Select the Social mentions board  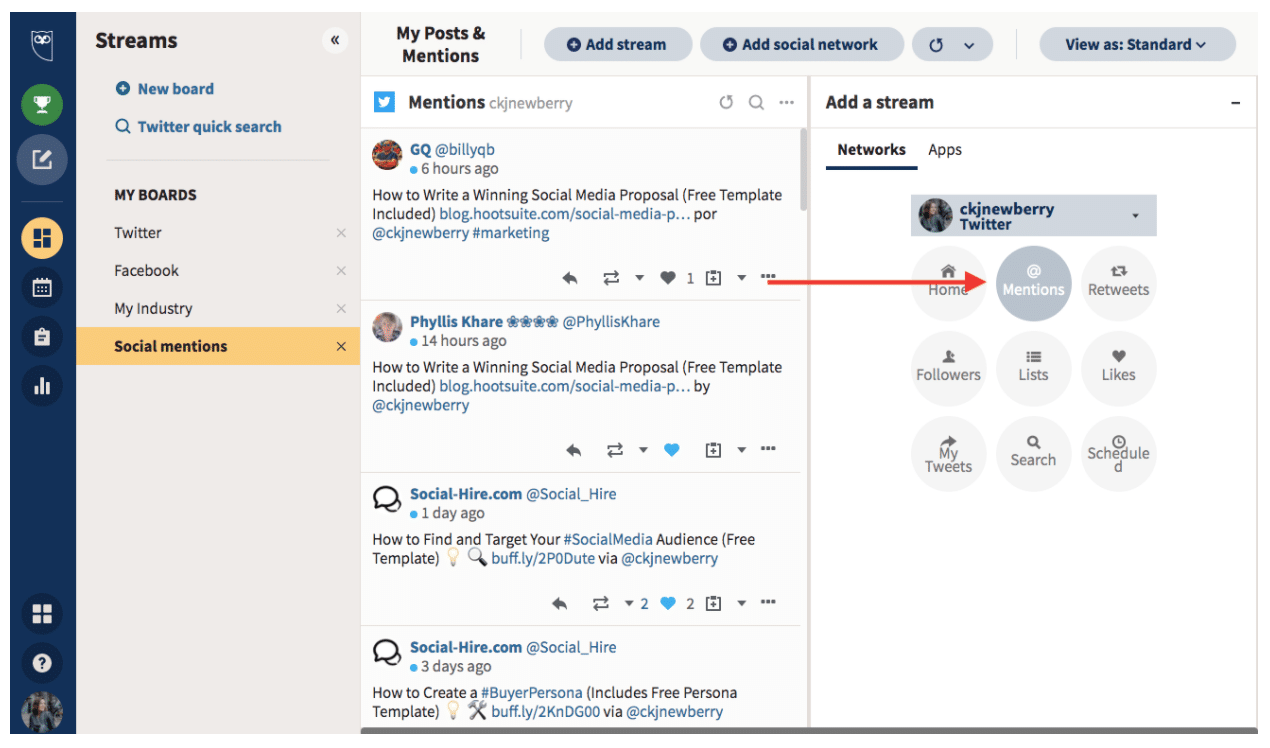(218, 347)
